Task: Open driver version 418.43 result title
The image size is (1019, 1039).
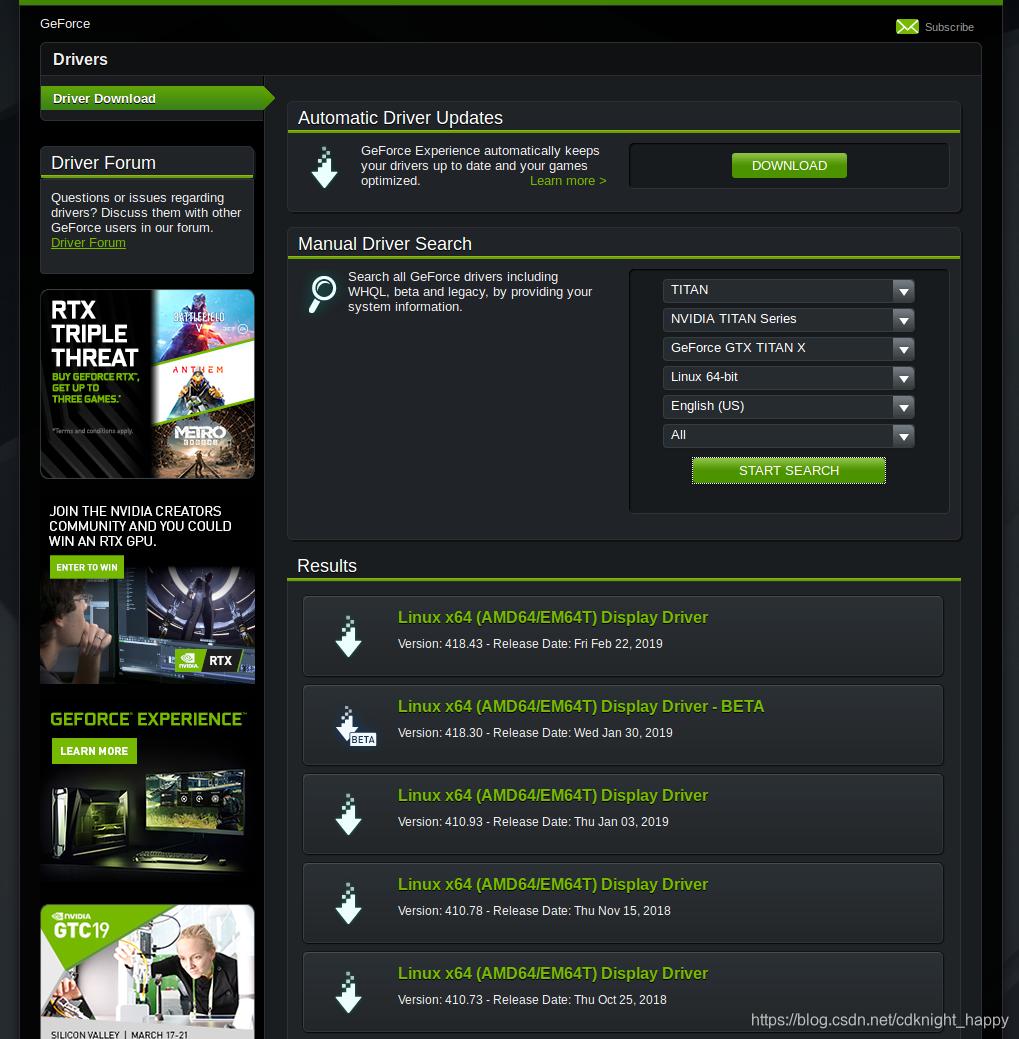Action: (x=553, y=618)
